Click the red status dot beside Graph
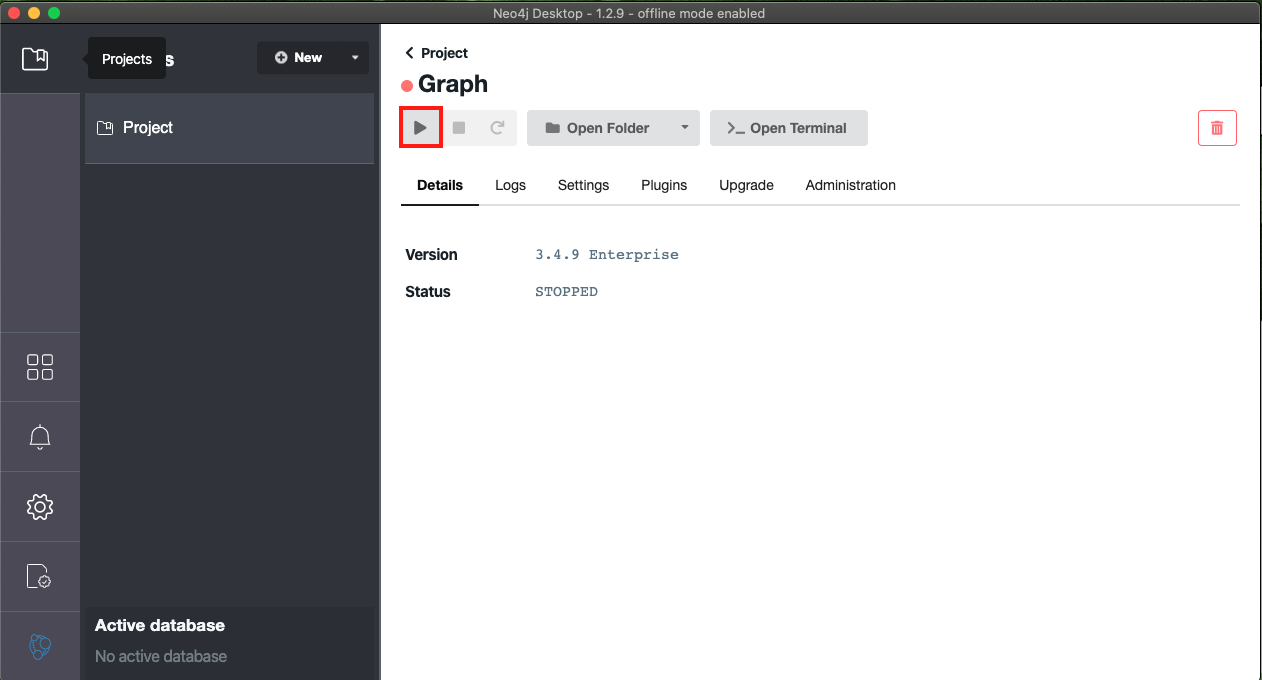The image size is (1262, 680). (407, 86)
